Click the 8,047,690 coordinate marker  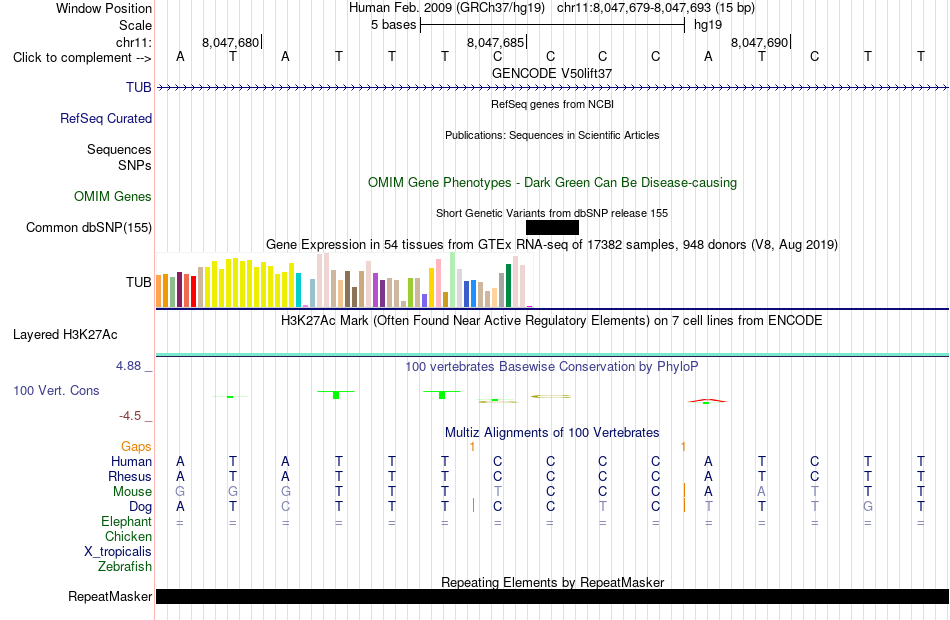coord(760,42)
